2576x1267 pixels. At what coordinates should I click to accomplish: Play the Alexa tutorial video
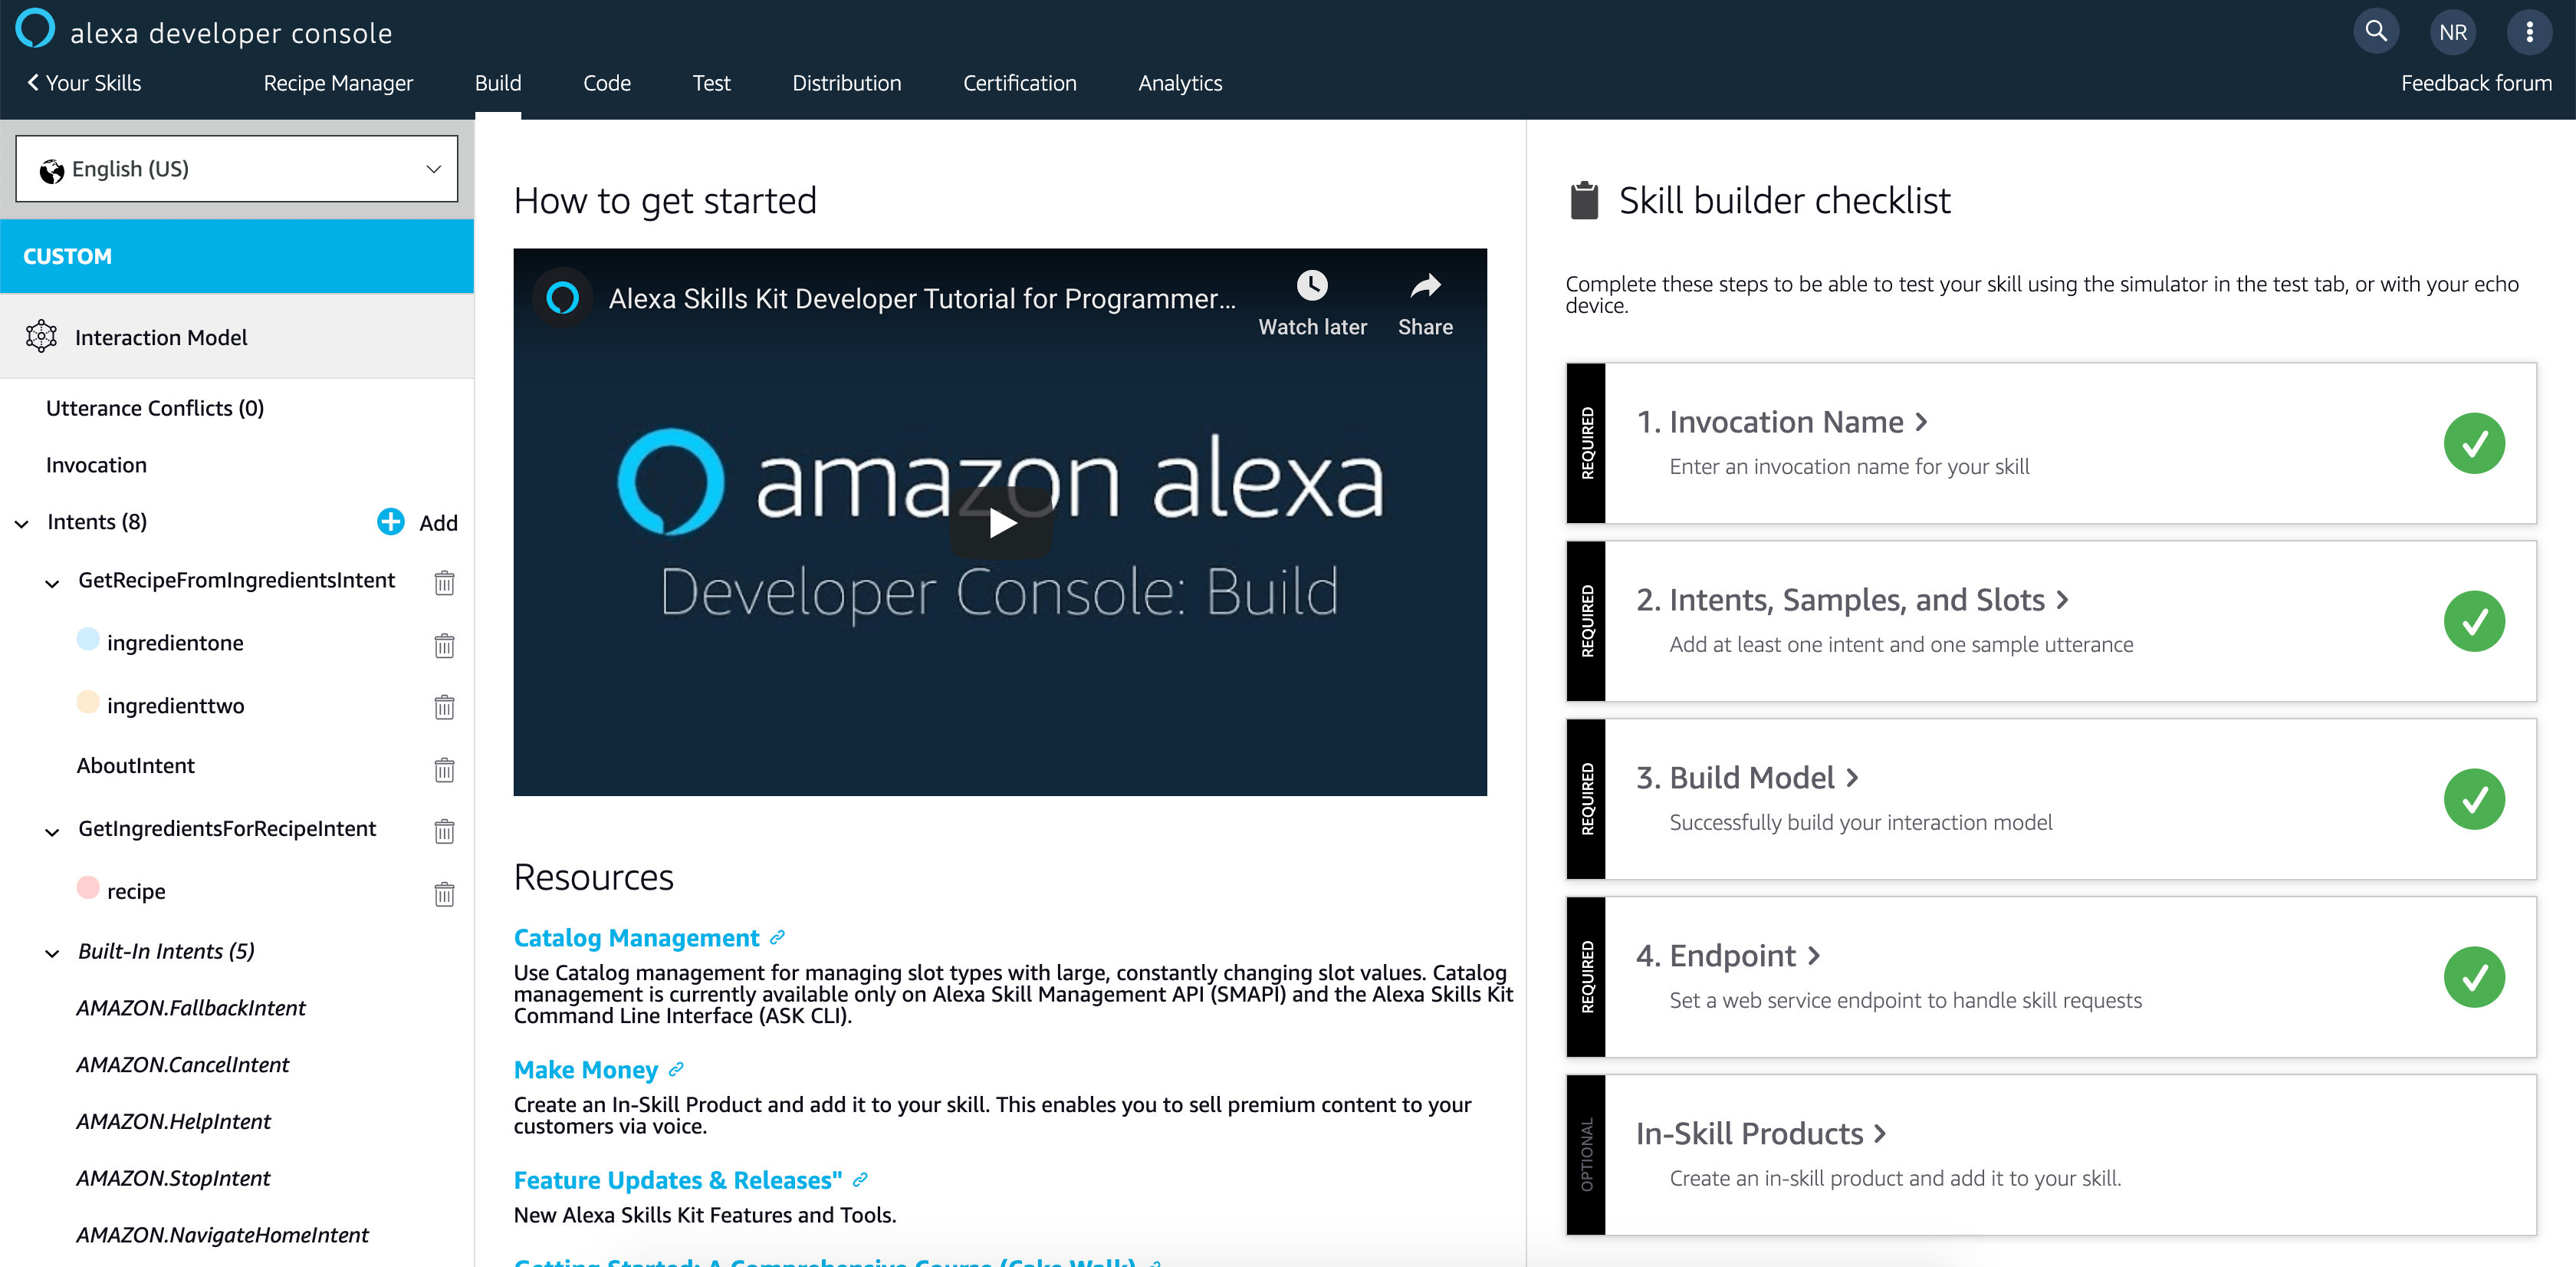1001,523
